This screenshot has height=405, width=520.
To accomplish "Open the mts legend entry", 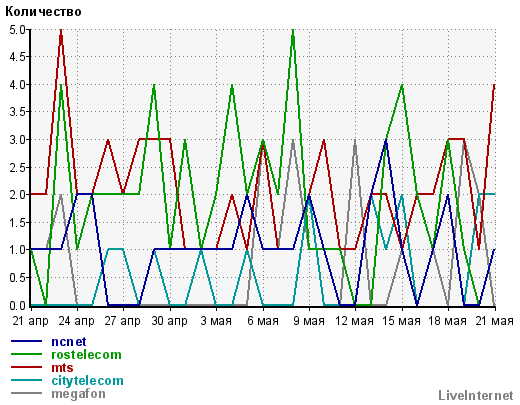I will click(x=62, y=368).
